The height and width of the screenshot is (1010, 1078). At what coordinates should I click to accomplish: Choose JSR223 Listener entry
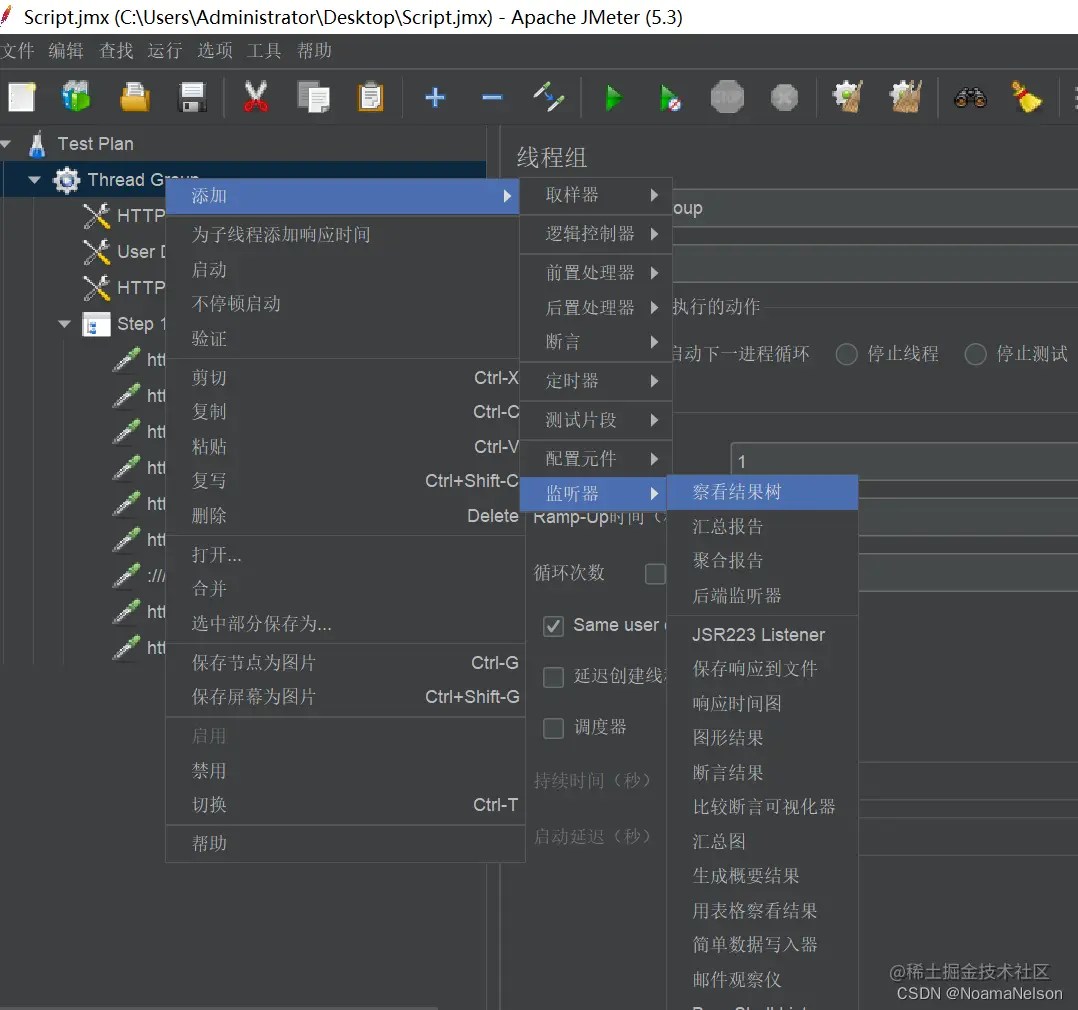[x=762, y=635]
